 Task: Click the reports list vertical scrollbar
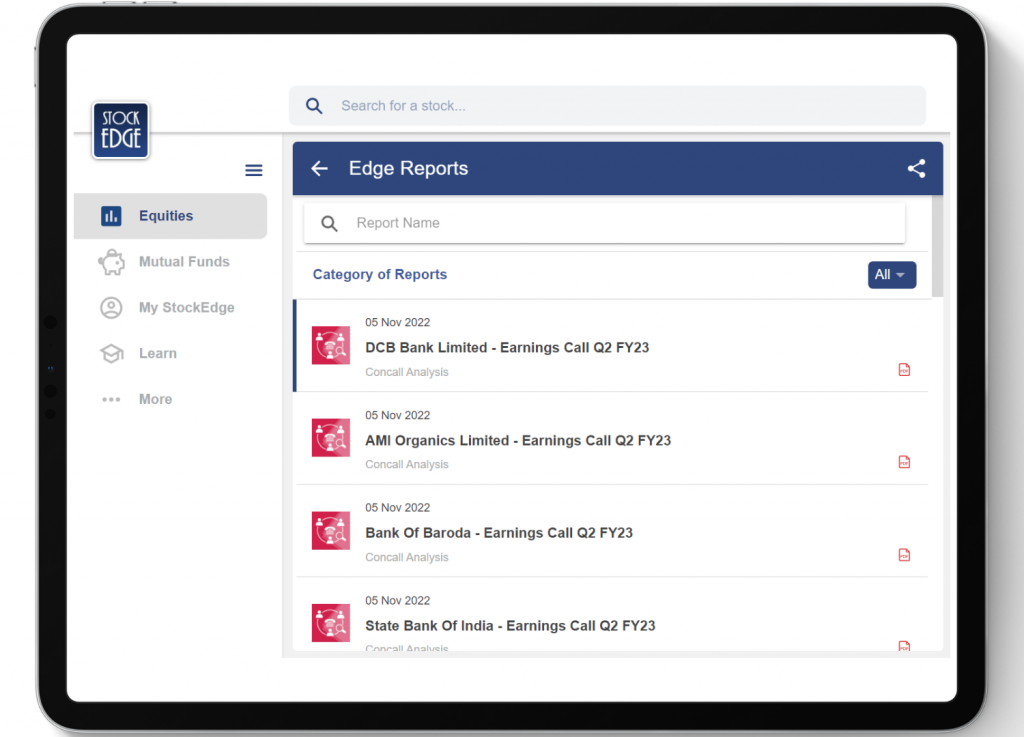coord(937,247)
